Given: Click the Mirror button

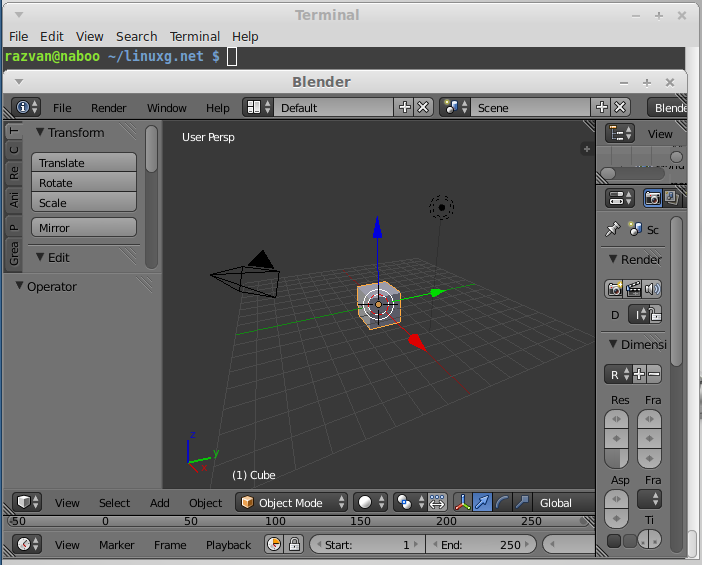Looking at the screenshot, I should tap(84, 227).
